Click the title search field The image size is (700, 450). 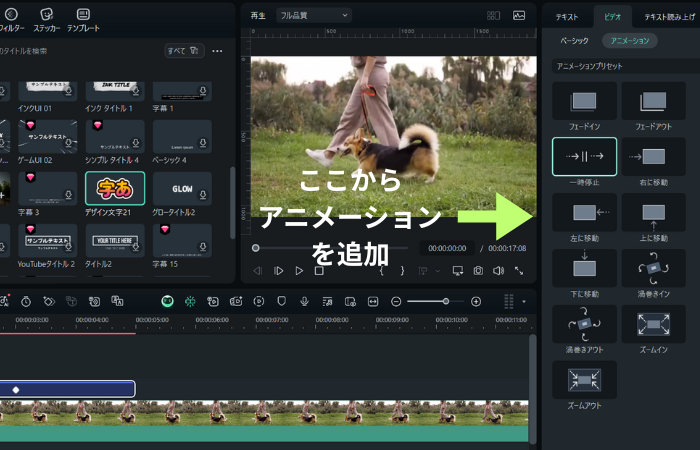[80, 51]
